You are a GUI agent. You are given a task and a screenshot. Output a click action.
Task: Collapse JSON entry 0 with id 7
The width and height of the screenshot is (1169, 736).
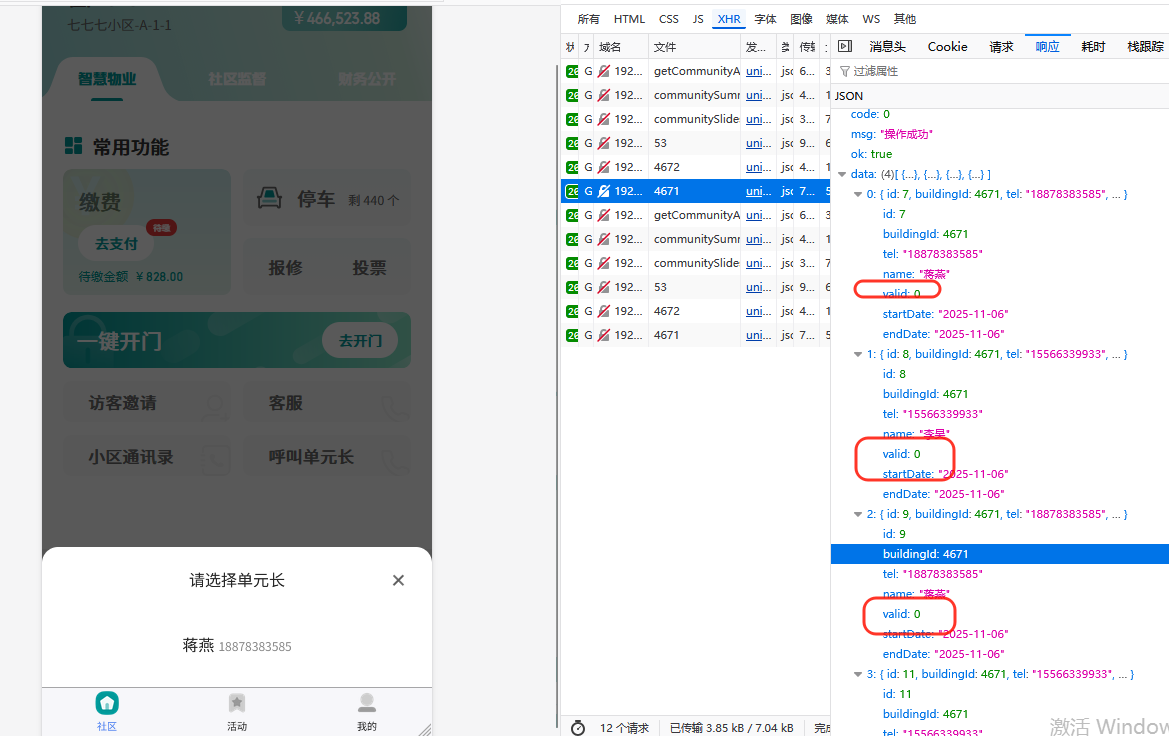point(857,193)
